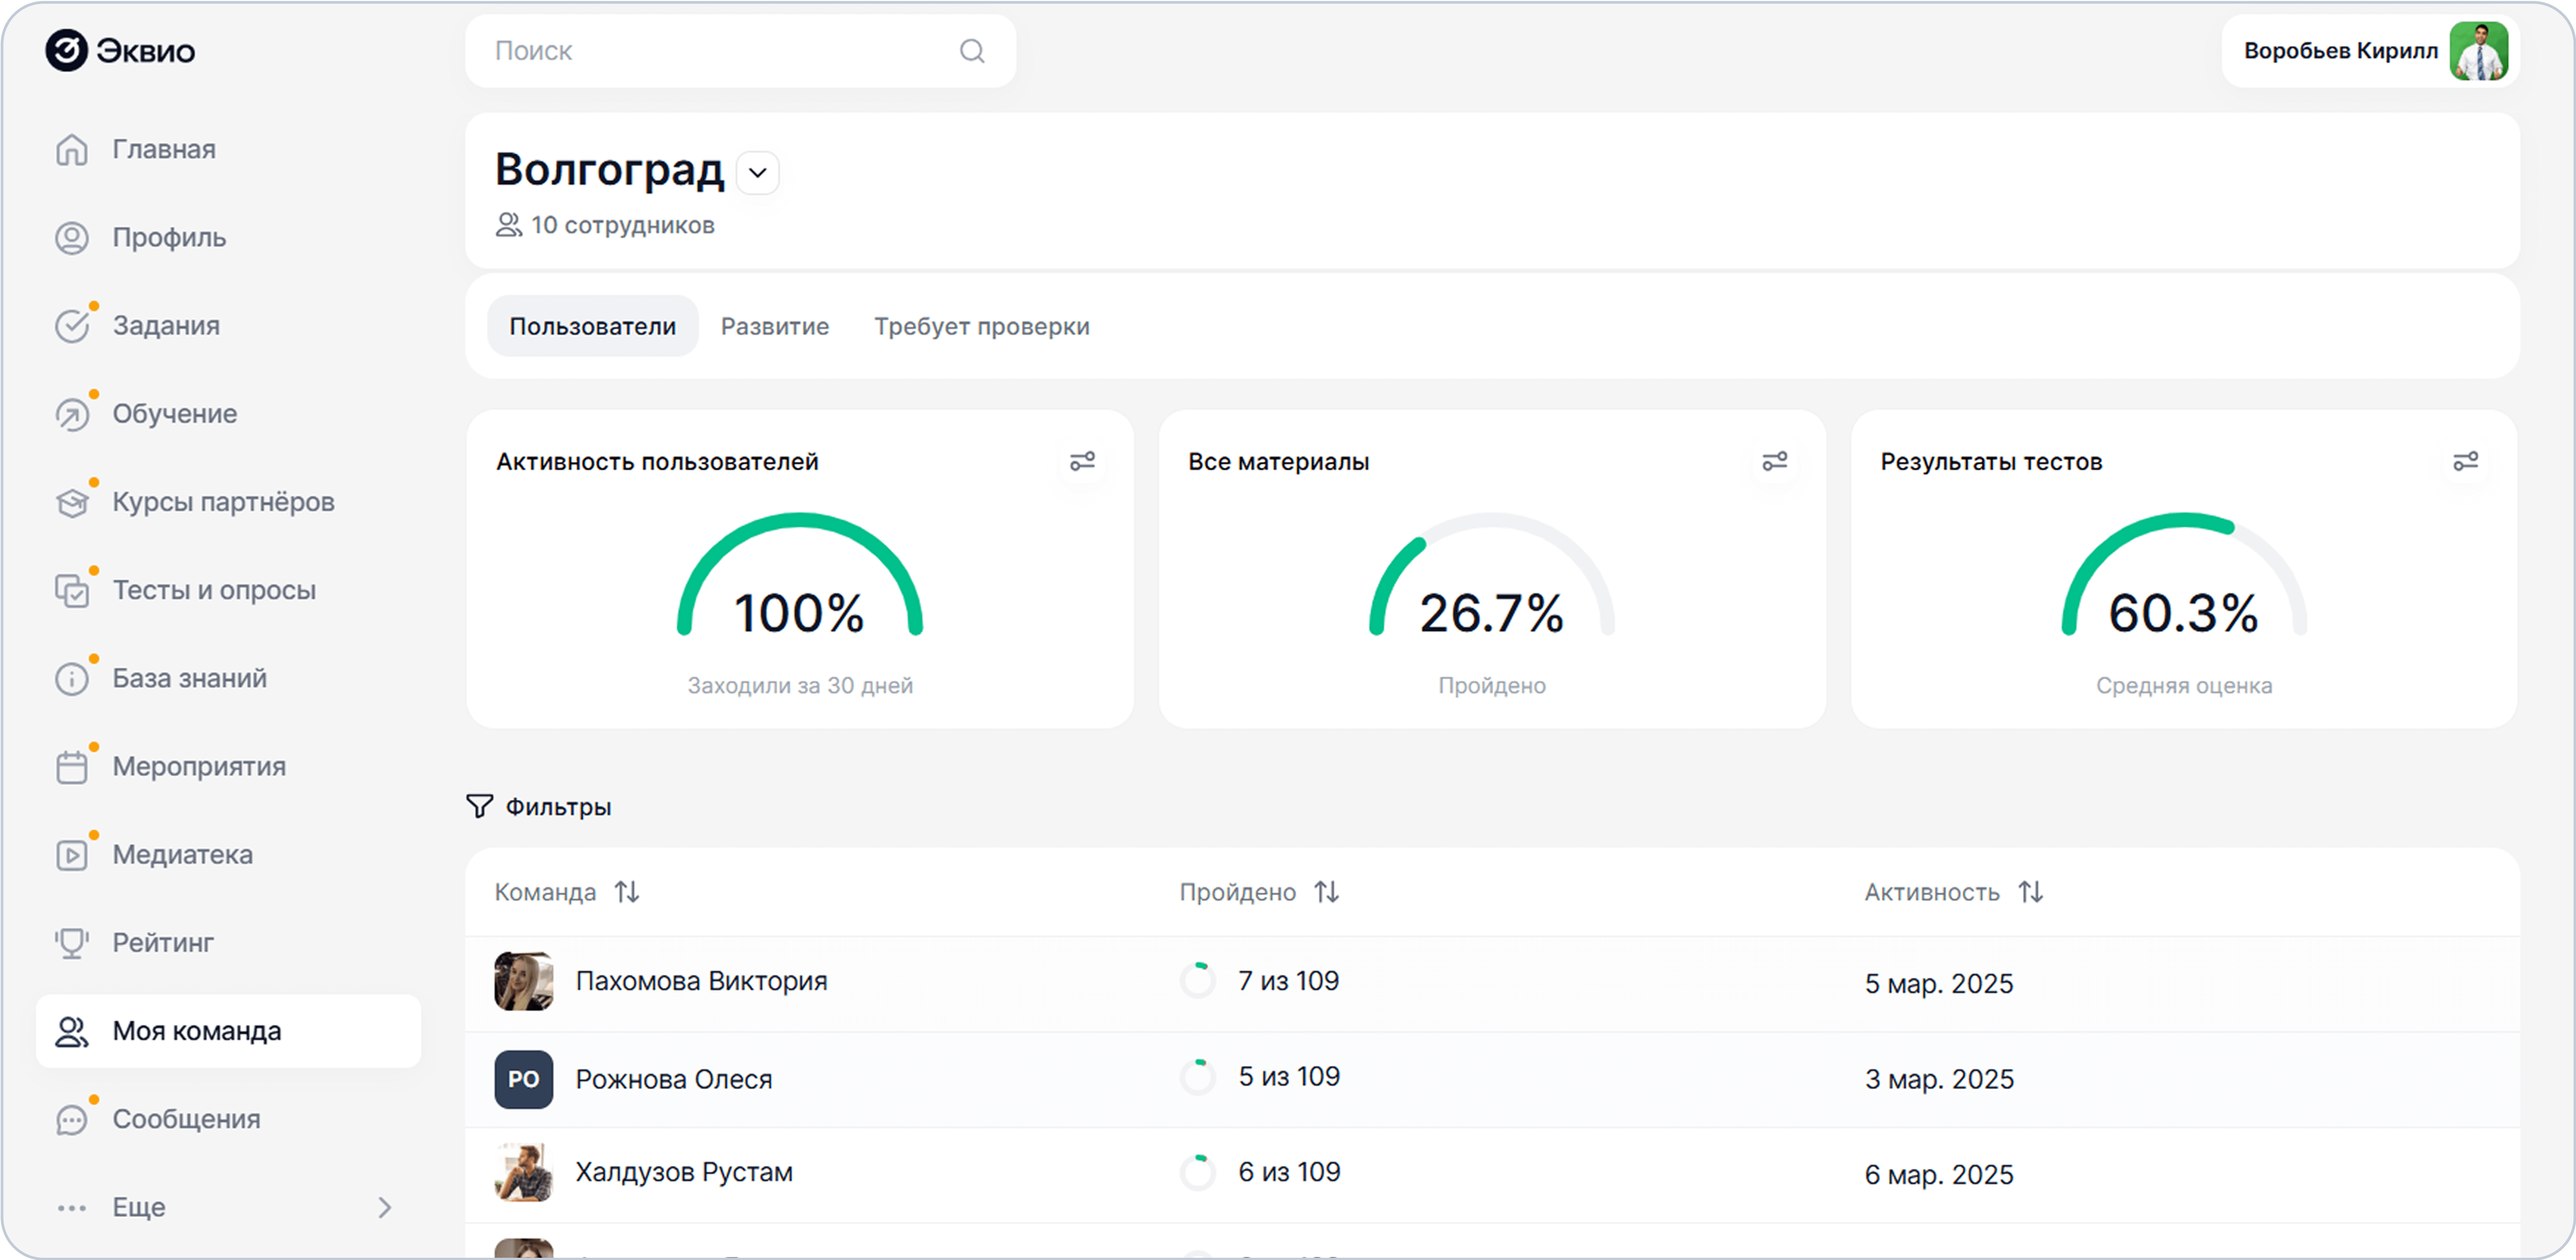Open settings of Результаты тестов card
The width and height of the screenshot is (2576, 1260).
pyautogui.click(x=2465, y=461)
